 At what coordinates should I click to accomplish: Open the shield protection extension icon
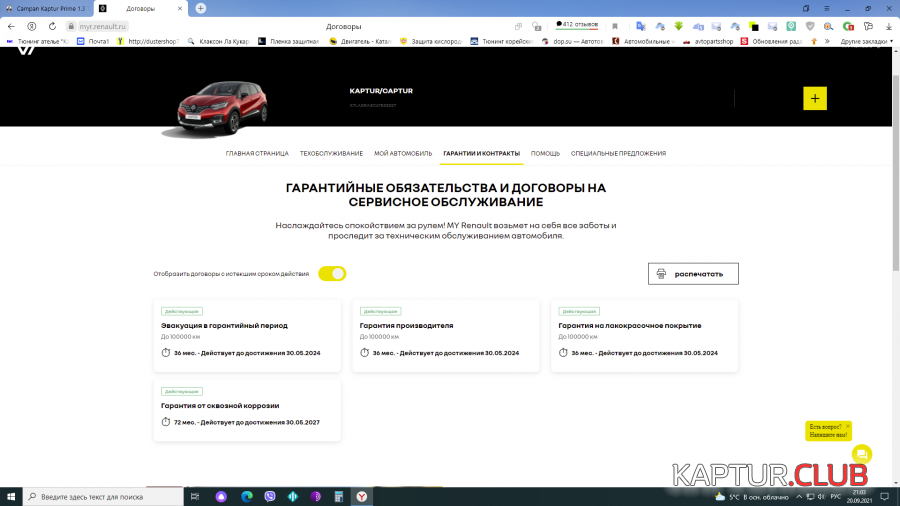click(810, 26)
